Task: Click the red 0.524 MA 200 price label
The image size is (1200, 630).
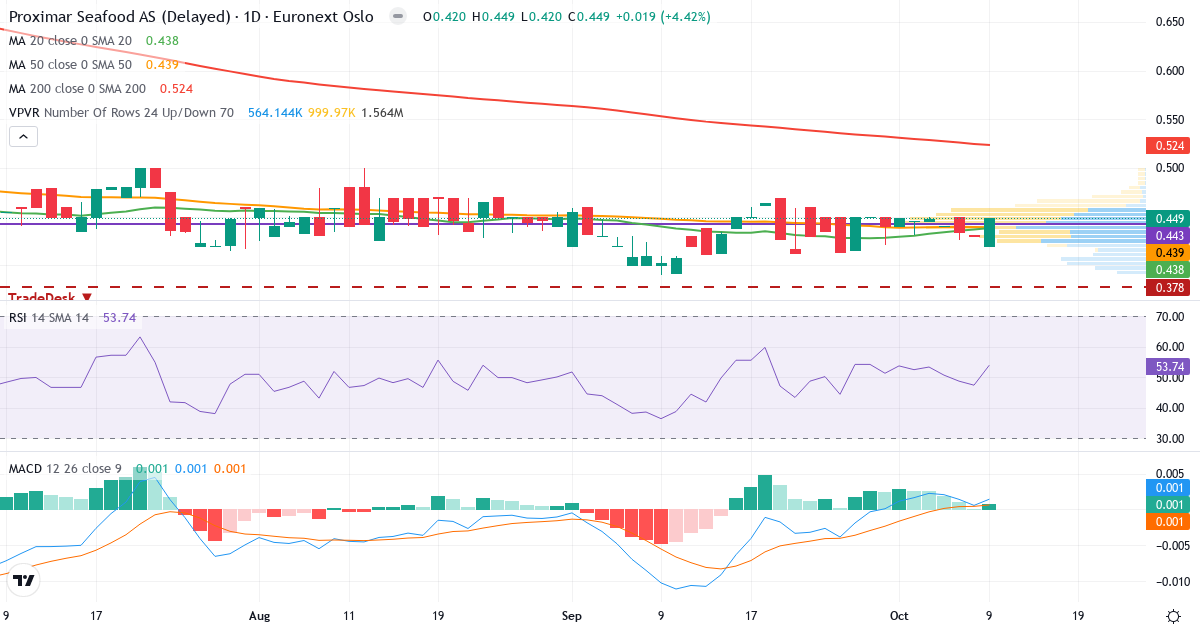Action: 1166,146
